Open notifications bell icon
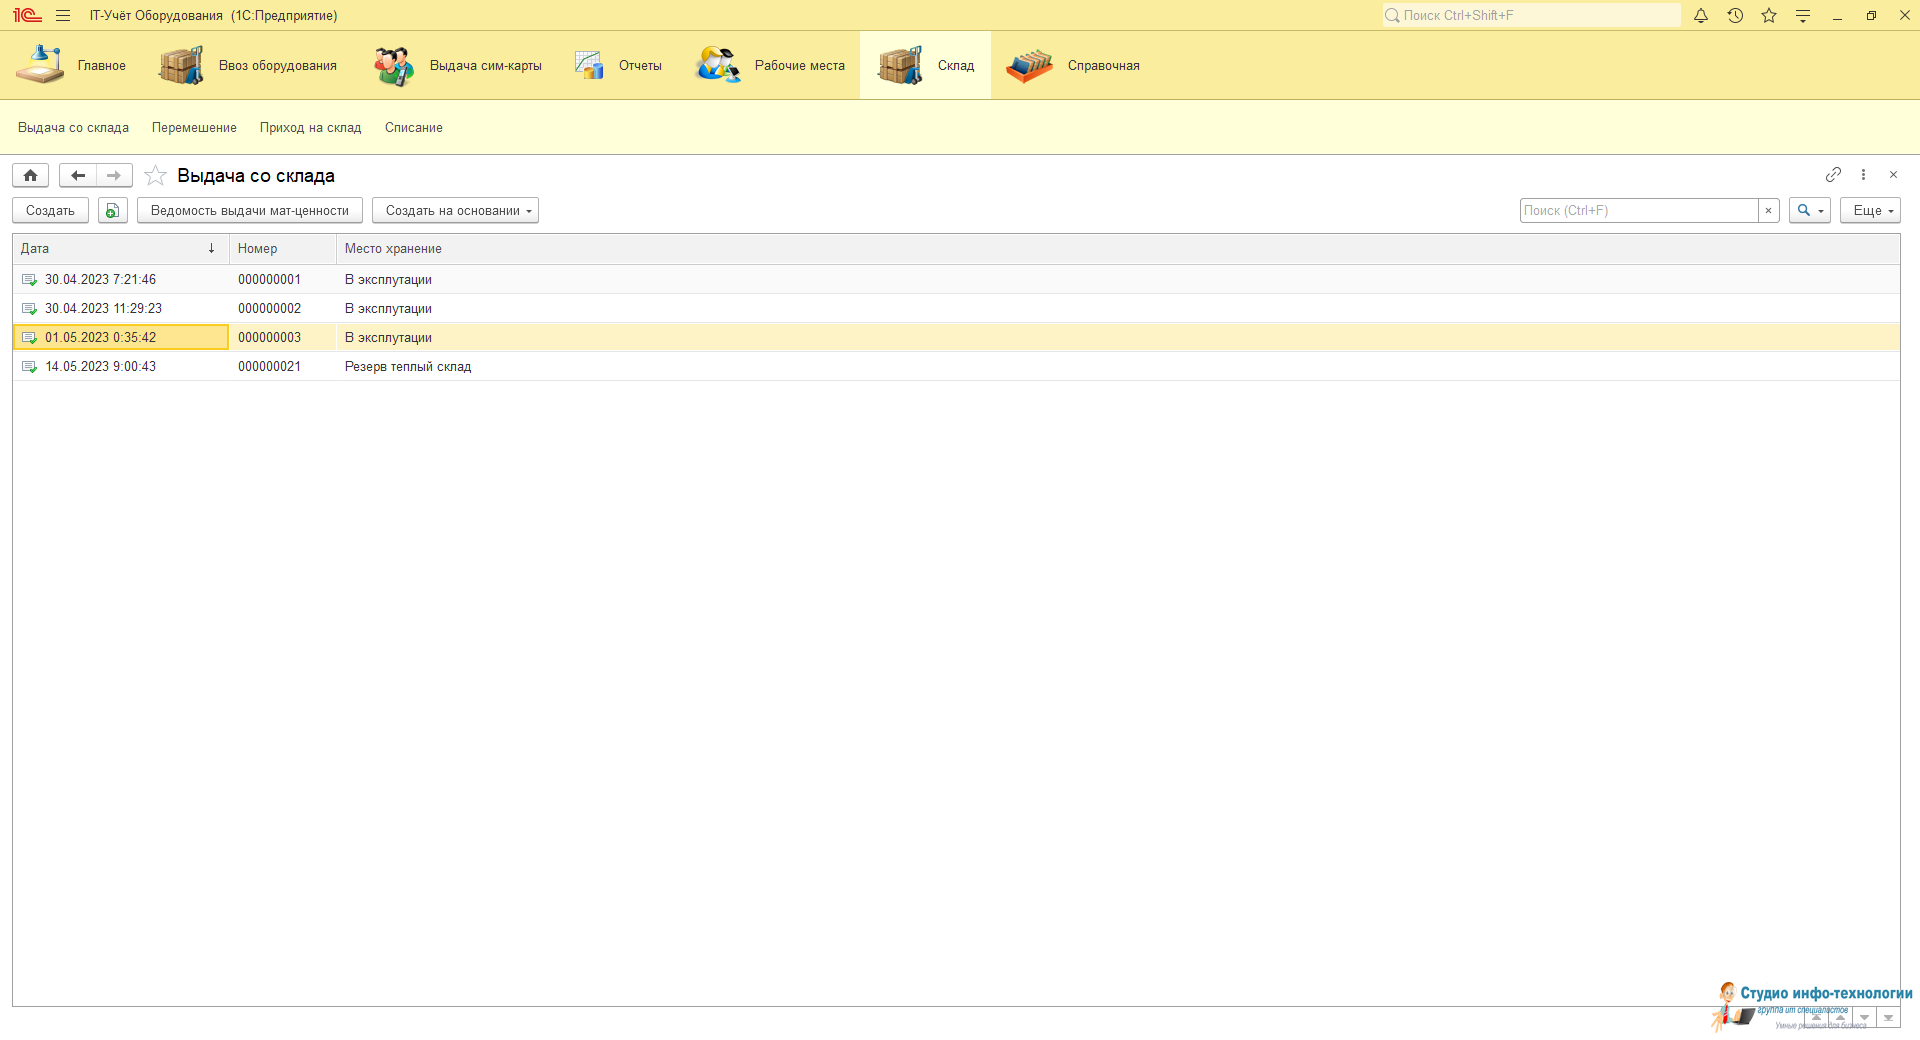The width and height of the screenshot is (1920, 1040). pyautogui.click(x=1701, y=16)
